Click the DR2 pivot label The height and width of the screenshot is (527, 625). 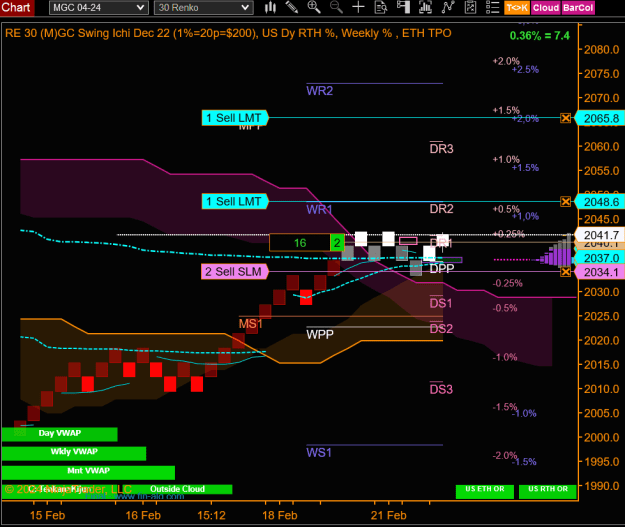pyautogui.click(x=441, y=208)
